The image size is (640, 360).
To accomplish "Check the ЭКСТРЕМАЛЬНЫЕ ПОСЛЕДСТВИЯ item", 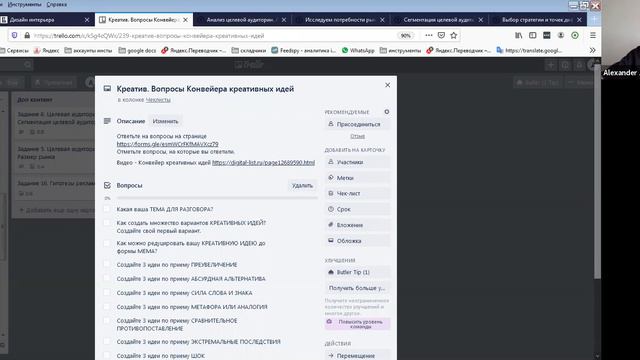I will click(107, 342).
